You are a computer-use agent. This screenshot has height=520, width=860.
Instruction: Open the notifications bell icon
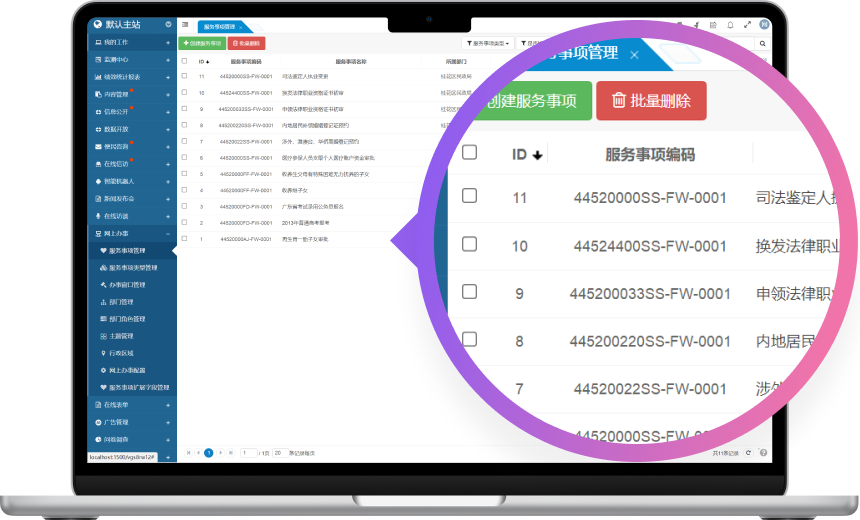pyautogui.click(x=730, y=24)
